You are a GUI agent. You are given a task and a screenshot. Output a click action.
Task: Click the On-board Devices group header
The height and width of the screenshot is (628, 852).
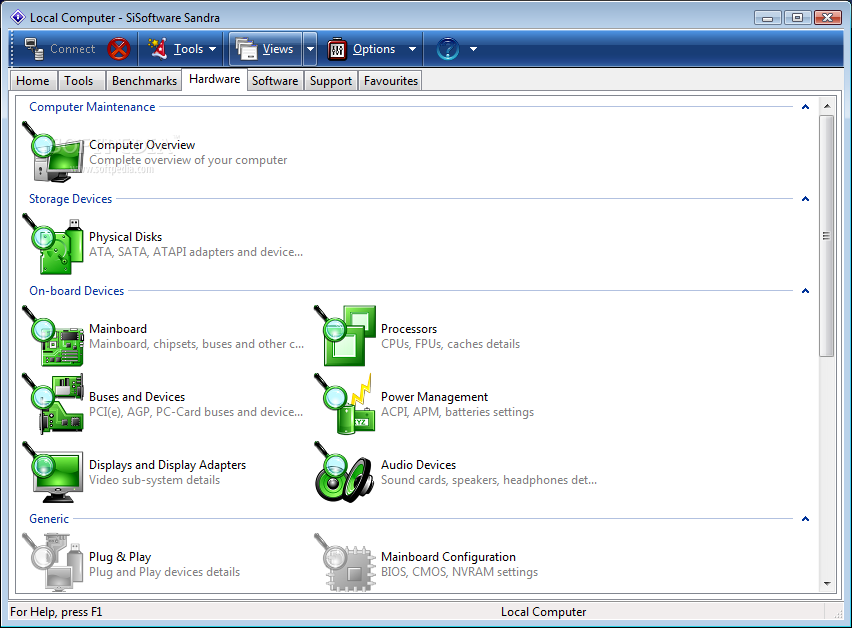point(77,291)
